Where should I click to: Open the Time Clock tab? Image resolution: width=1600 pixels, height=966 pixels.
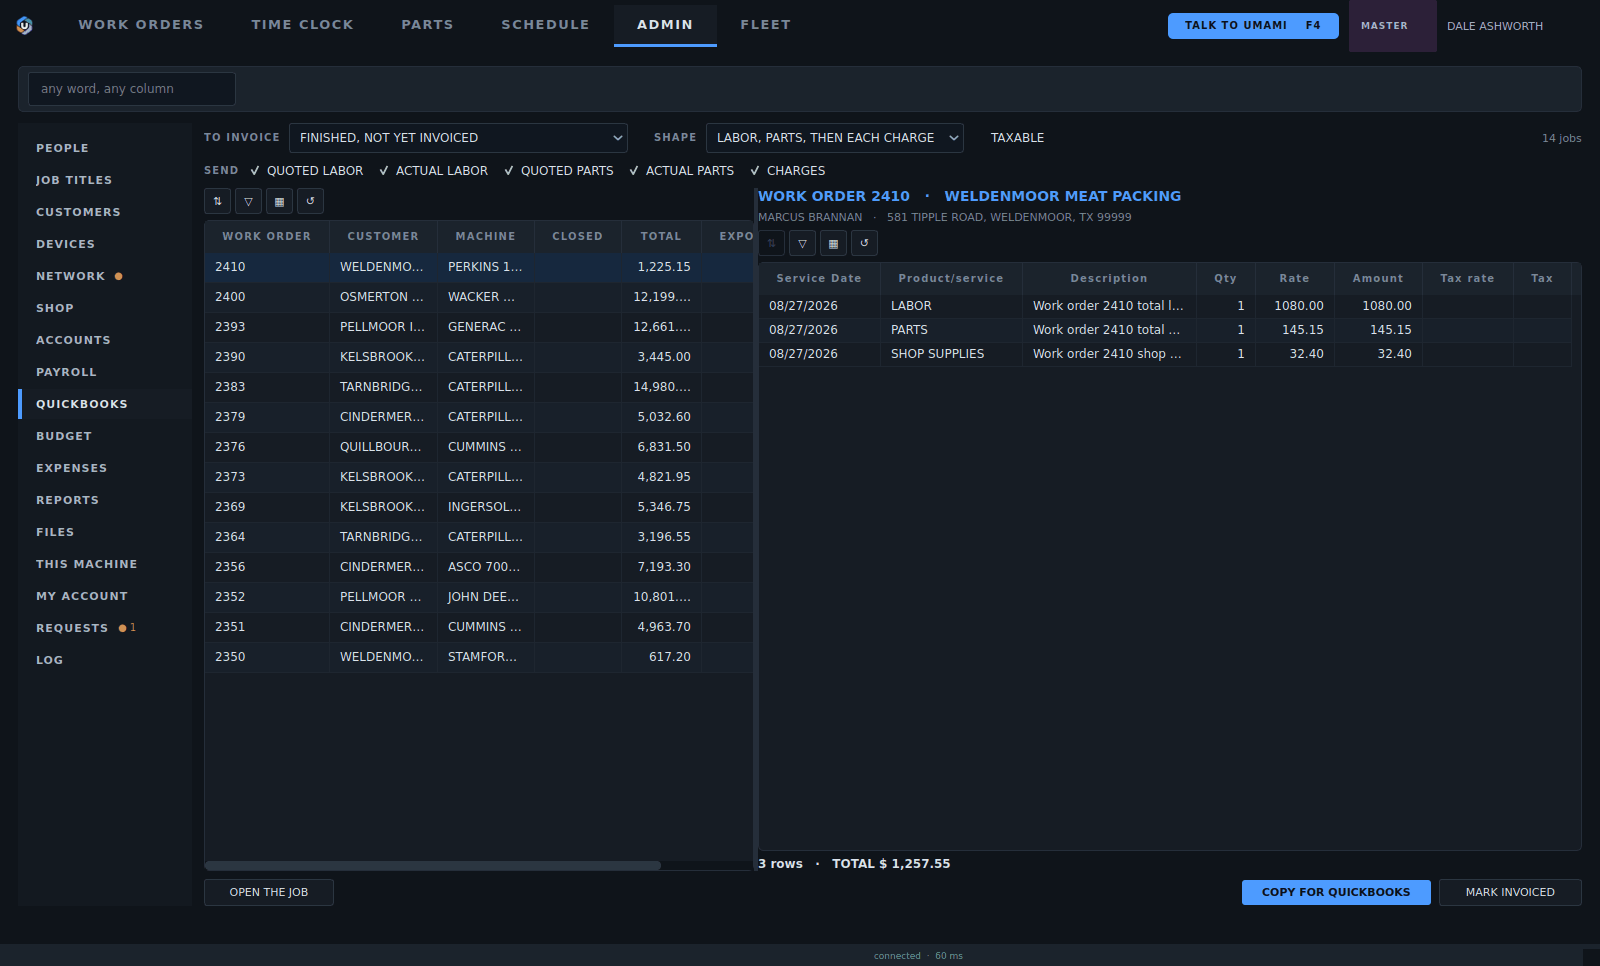[x=303, y=25]
